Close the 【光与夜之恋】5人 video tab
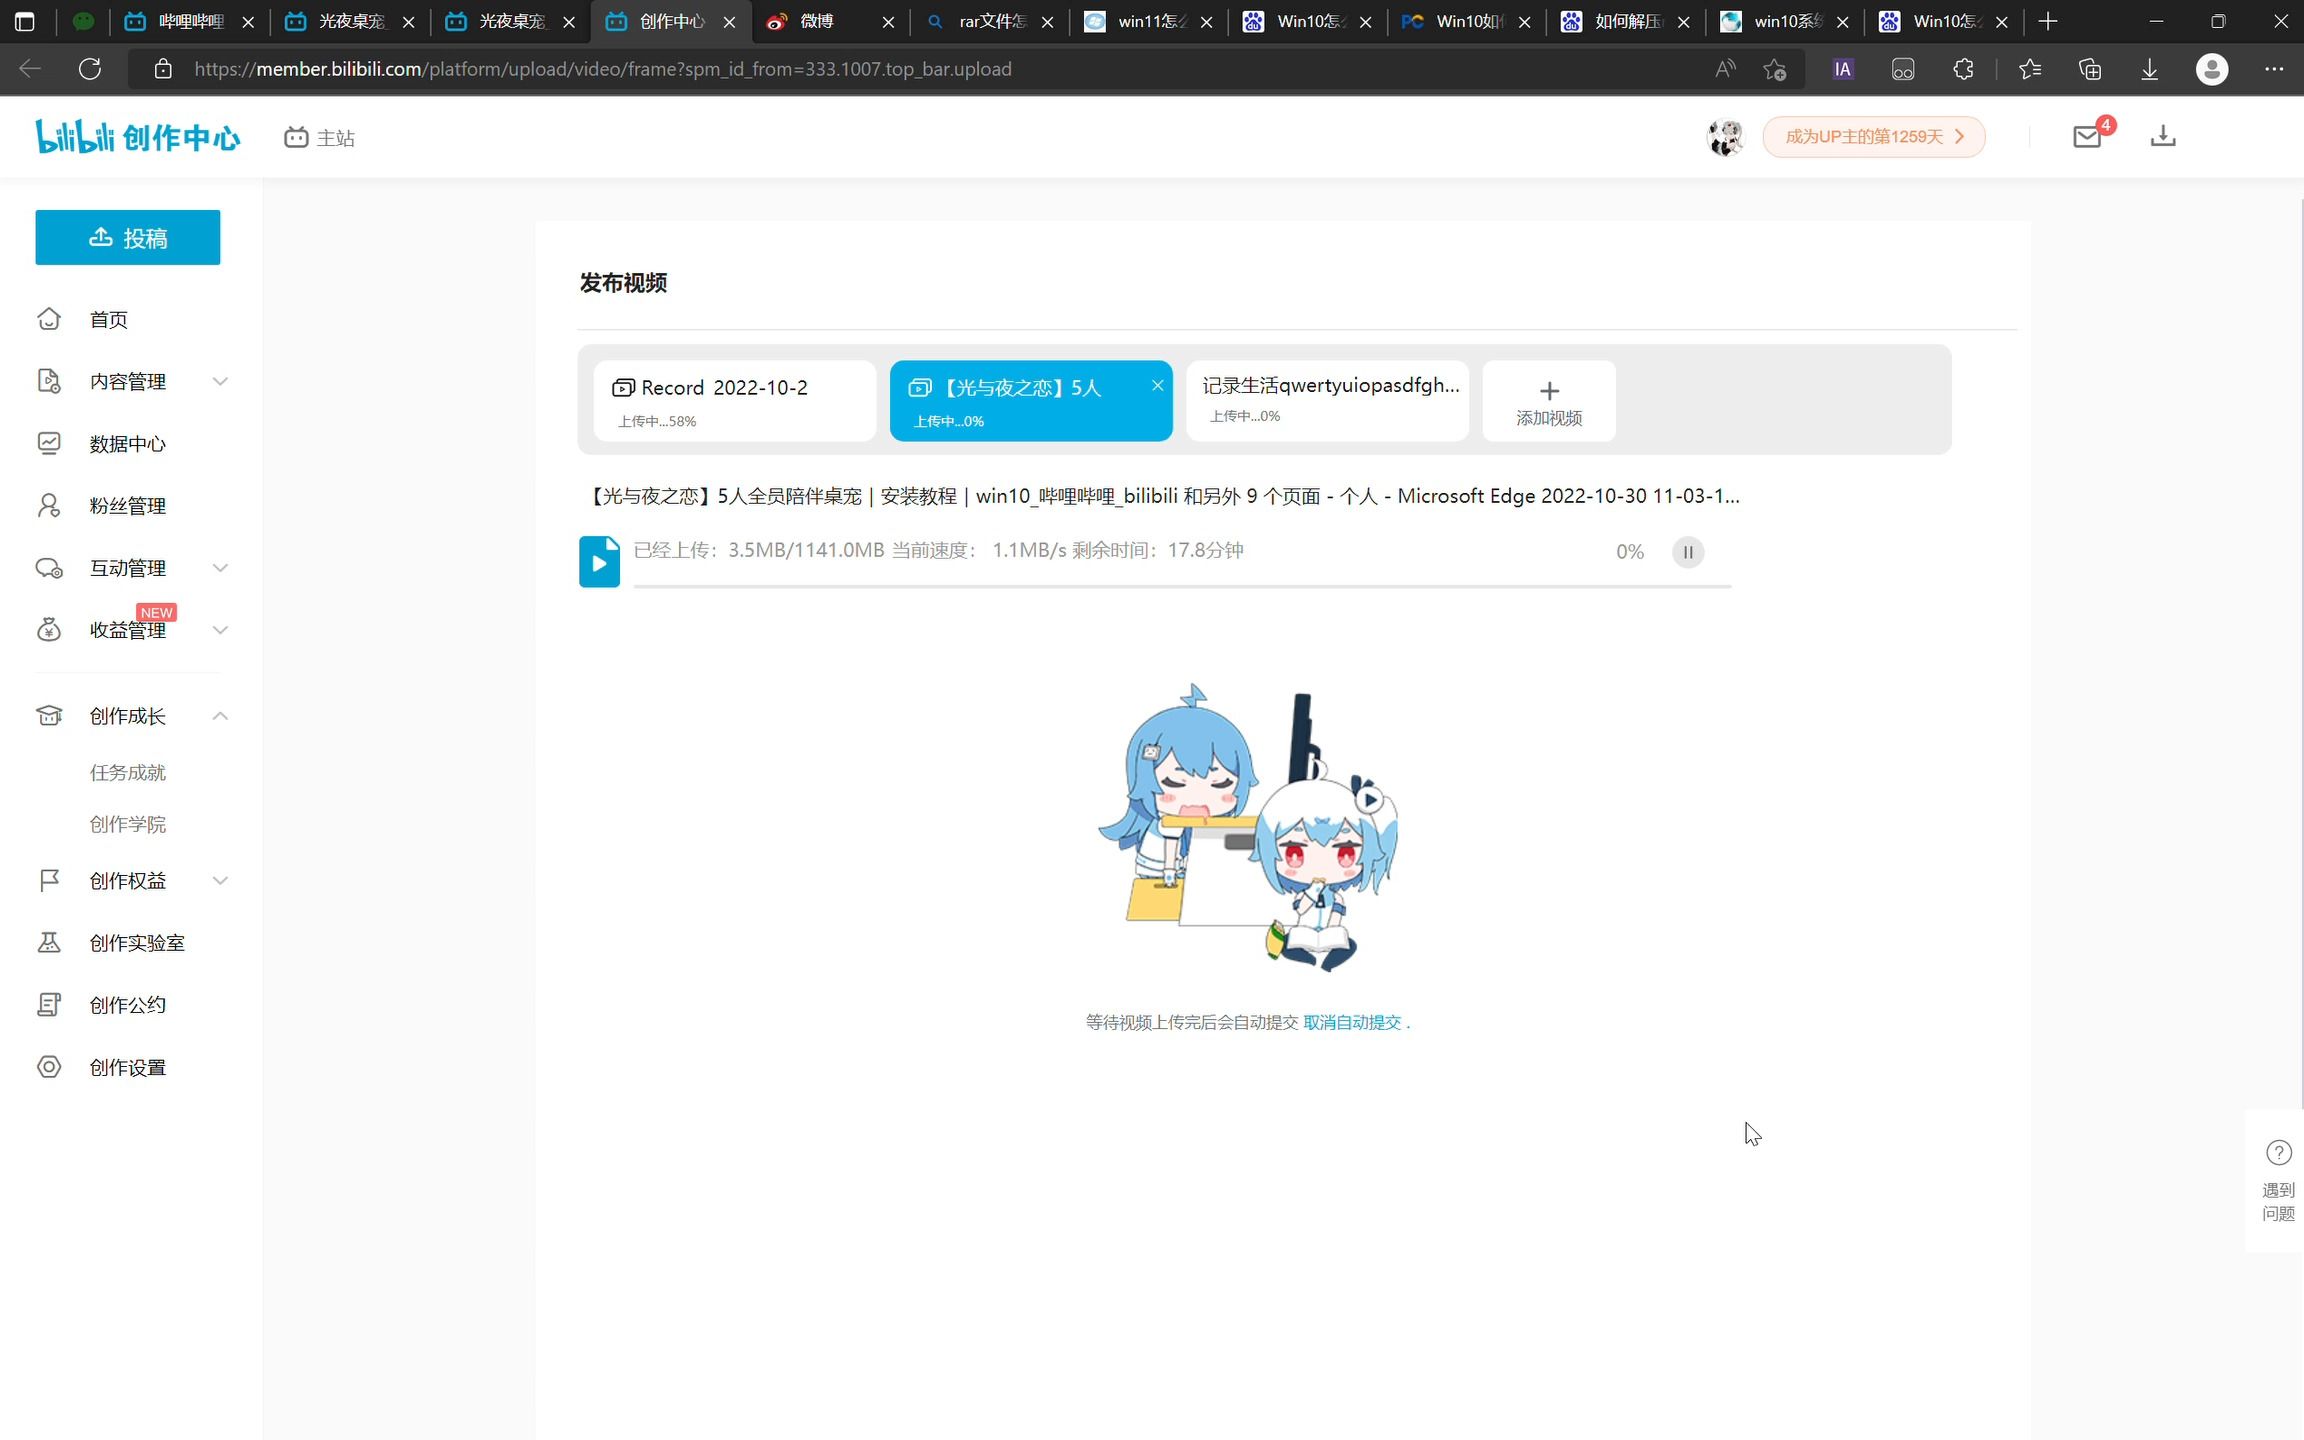This screenshot has height=1440, width=2304. click(1157, 385)
